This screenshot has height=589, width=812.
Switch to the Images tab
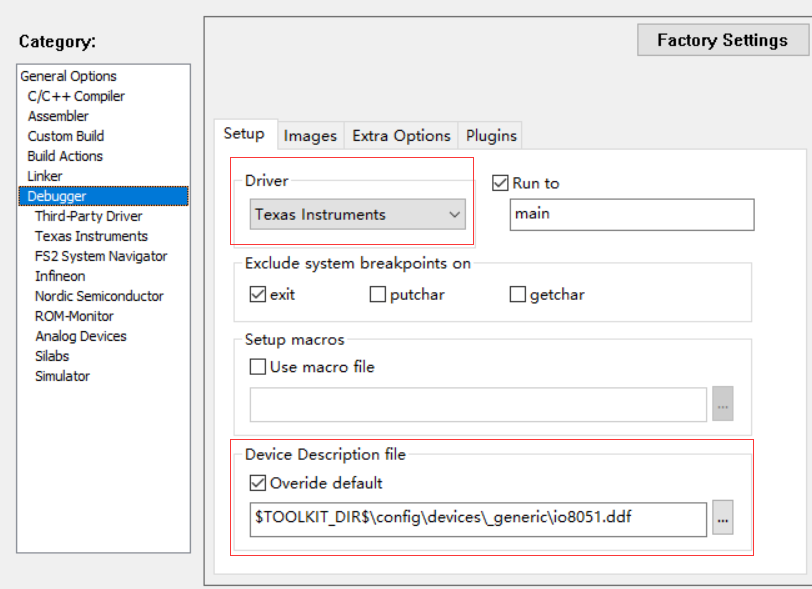click(310, 136)
